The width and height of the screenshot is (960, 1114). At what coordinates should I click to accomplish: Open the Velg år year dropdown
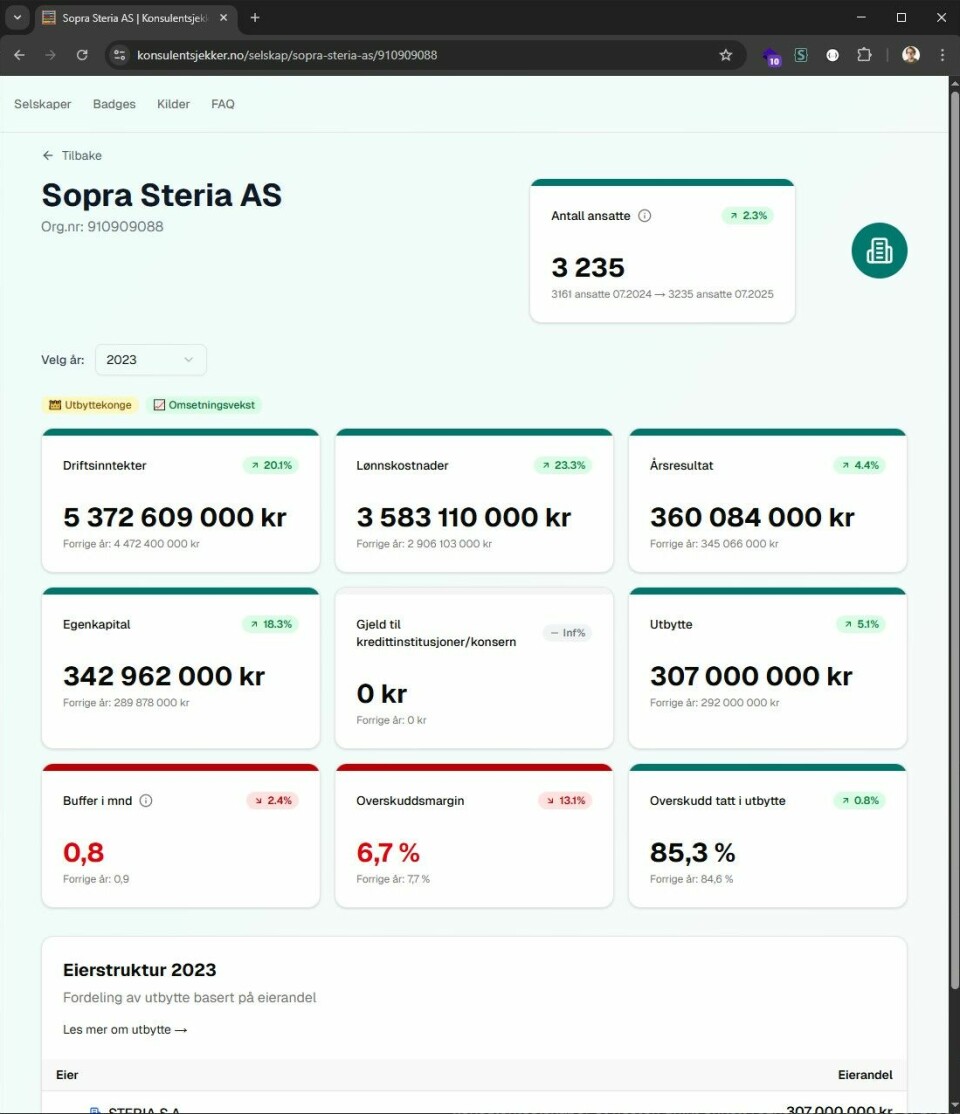pyautogui.click(x=151, y=359)
